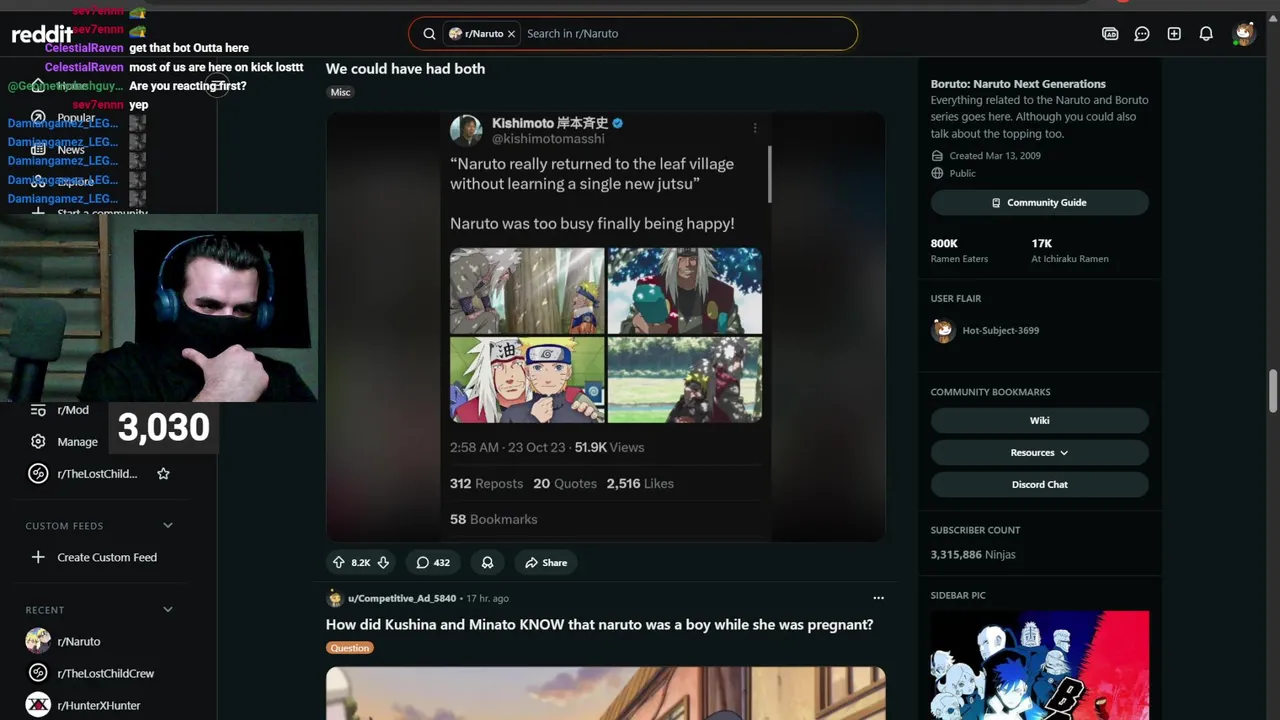The image size is (1280, 720).
Task: Open Manage in sidebar
Action: click(77, 442)
